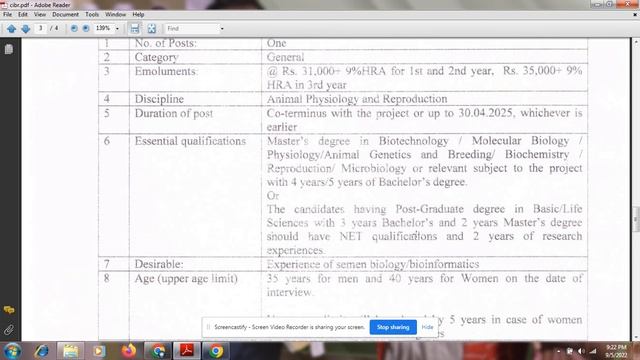Open the Tools menu
Image resolution: width=640 pixels, height=360 pixels.
click(92, 14)
